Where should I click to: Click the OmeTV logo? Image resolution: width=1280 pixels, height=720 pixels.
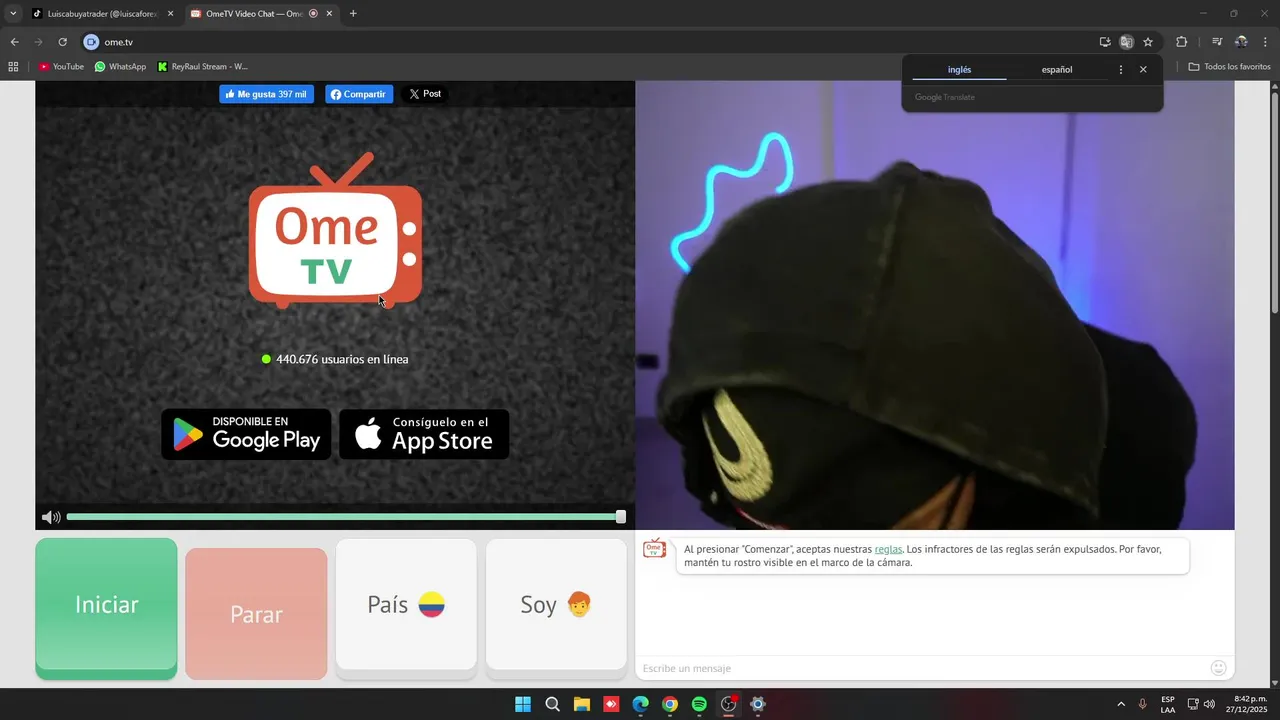tap(335, 230)
